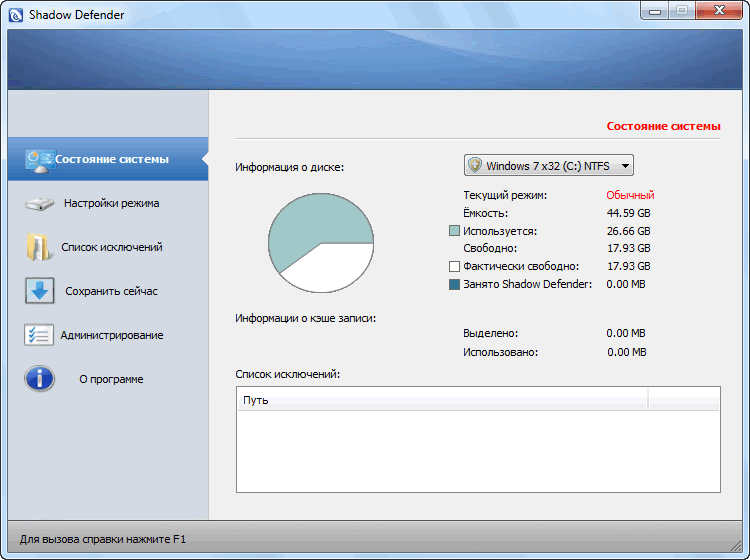The image size is (750, 560).
Task: Click the empty second column header in exclusion list
Action: pos(684,400)
